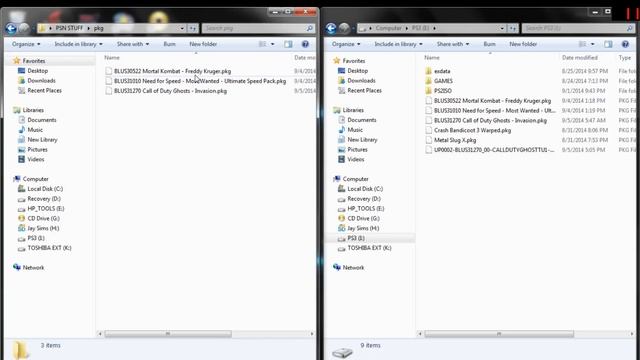Change view icon in right window toolbar

[582, 44]
